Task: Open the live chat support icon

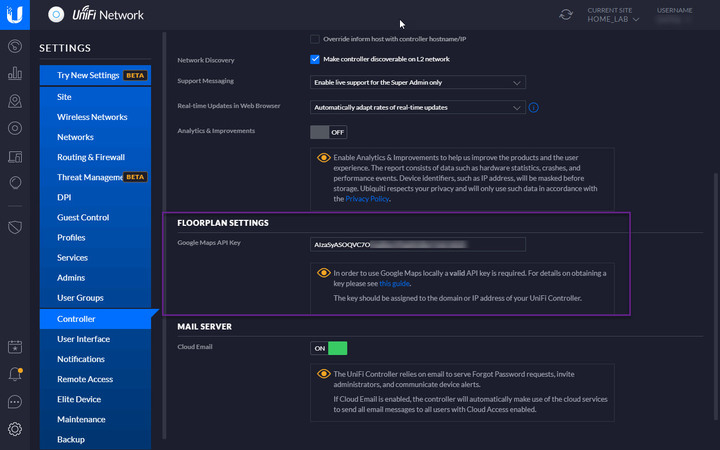Action: 15,402
